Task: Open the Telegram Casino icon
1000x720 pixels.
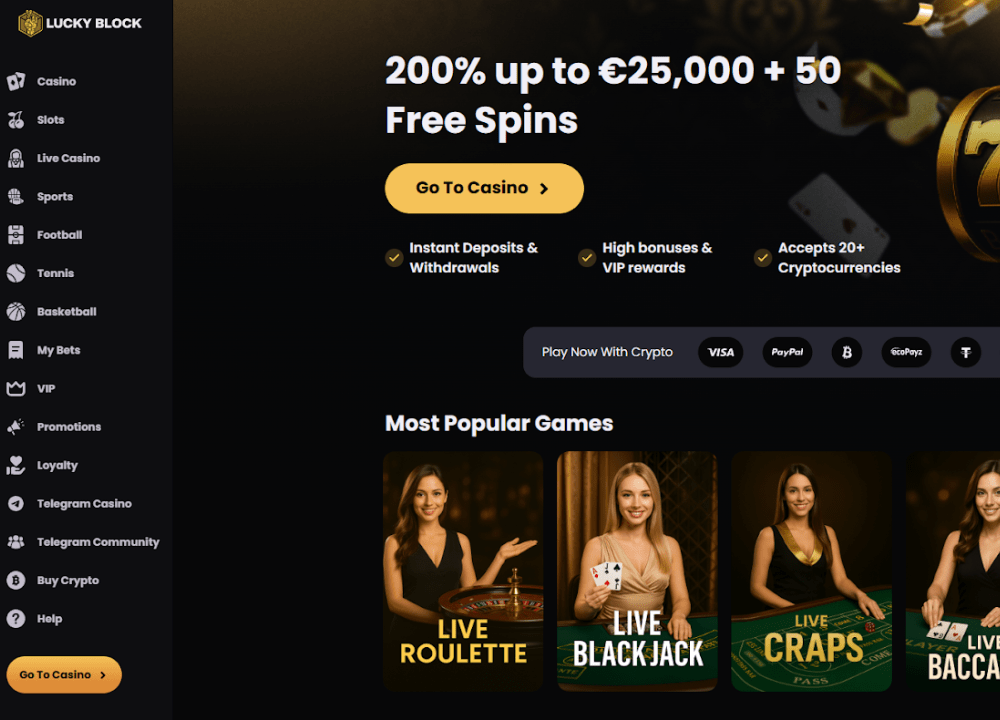Action: click(x=16, y=504)
